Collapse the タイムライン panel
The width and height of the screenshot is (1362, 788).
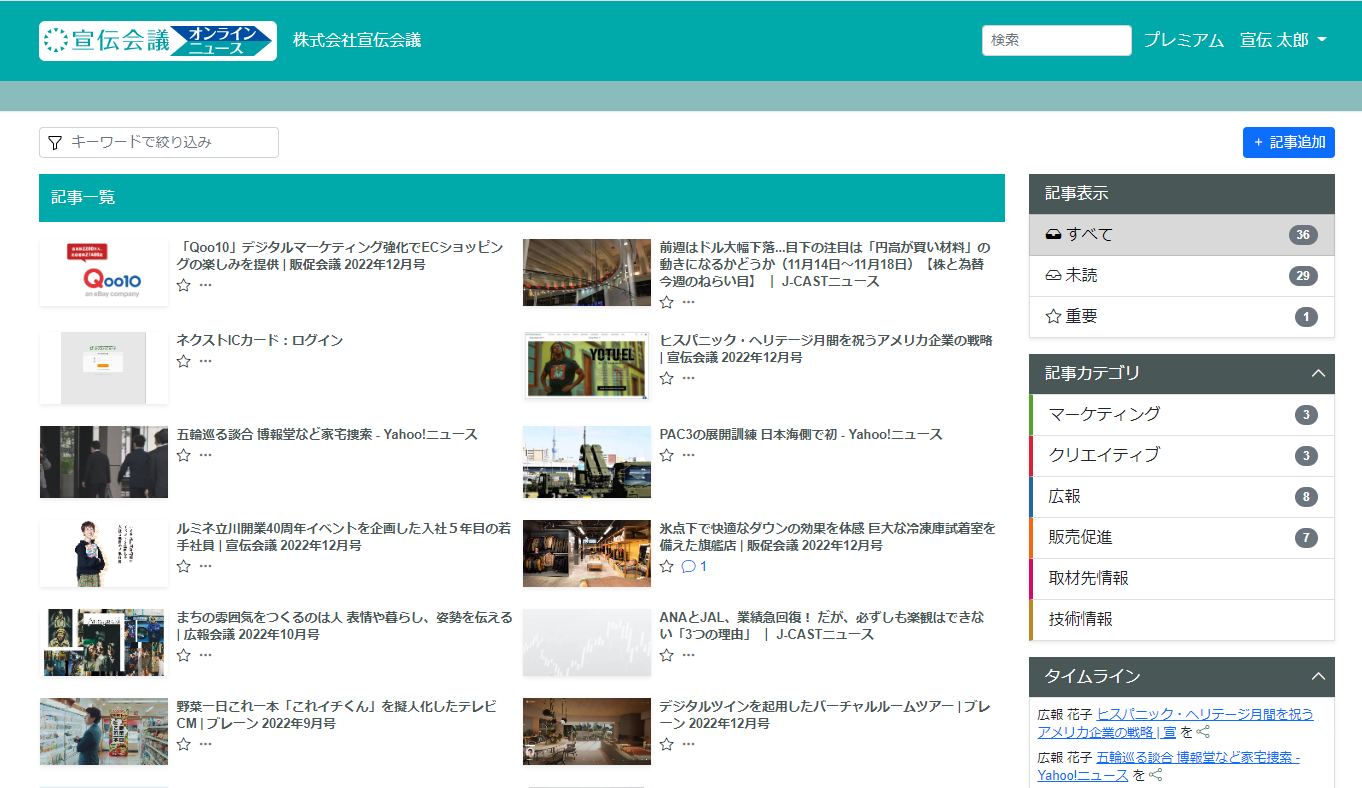point(1318,676)
